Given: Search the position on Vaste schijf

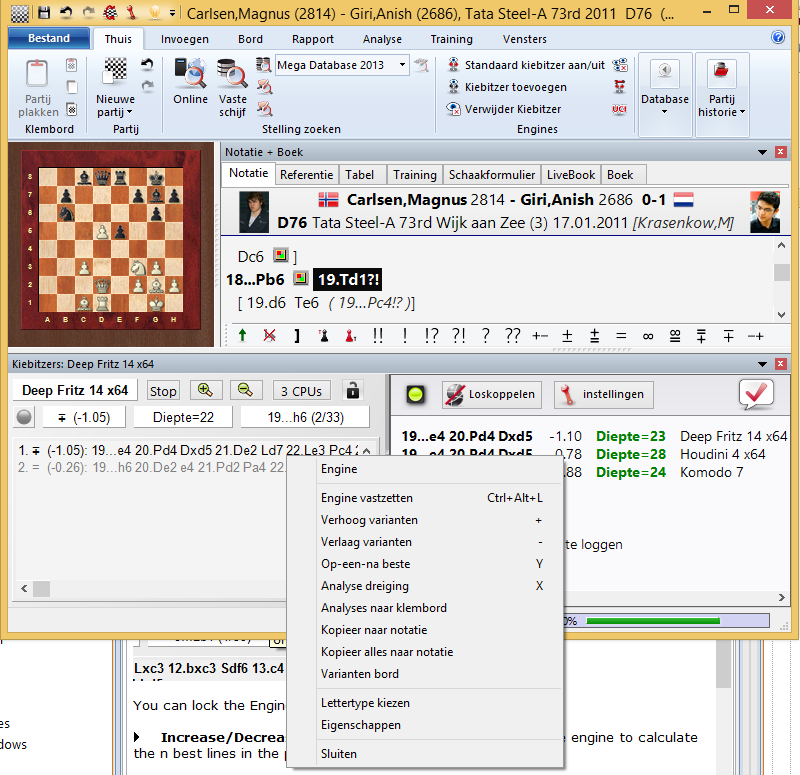Looking at the screenshot, I should point(233,87).
